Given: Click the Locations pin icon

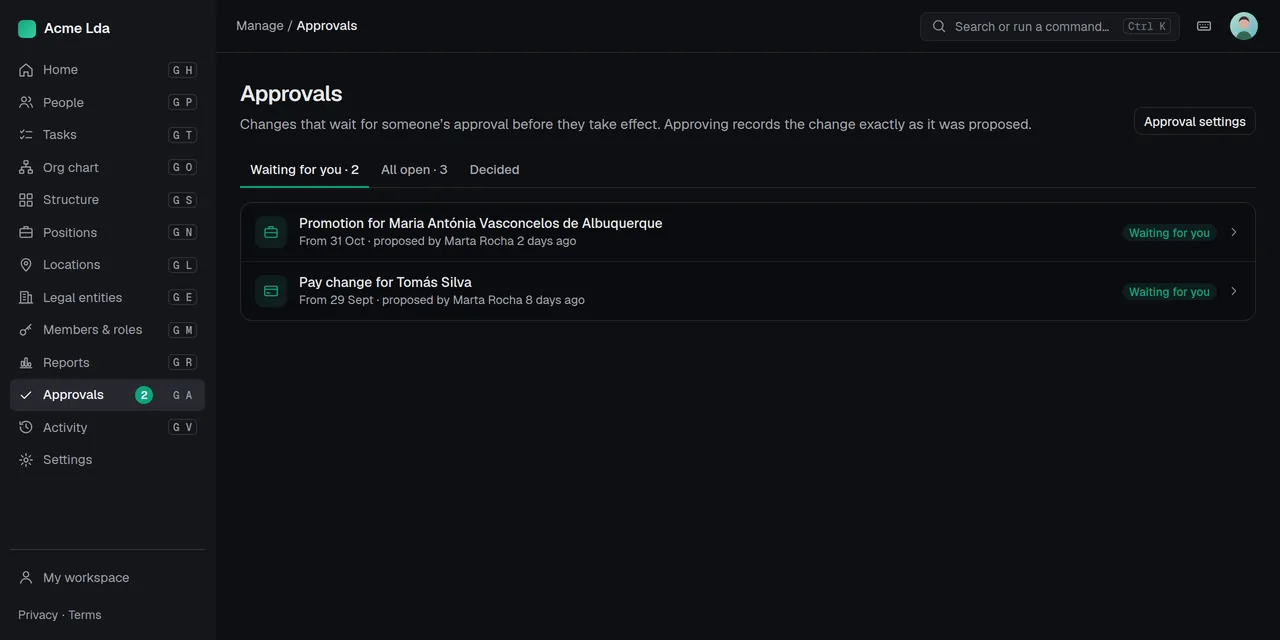Looking at the screenshot, I should (x=26, y=265).
